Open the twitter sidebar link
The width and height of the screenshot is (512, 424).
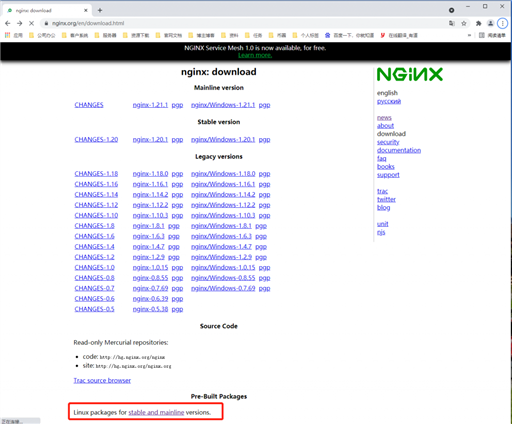386,199
